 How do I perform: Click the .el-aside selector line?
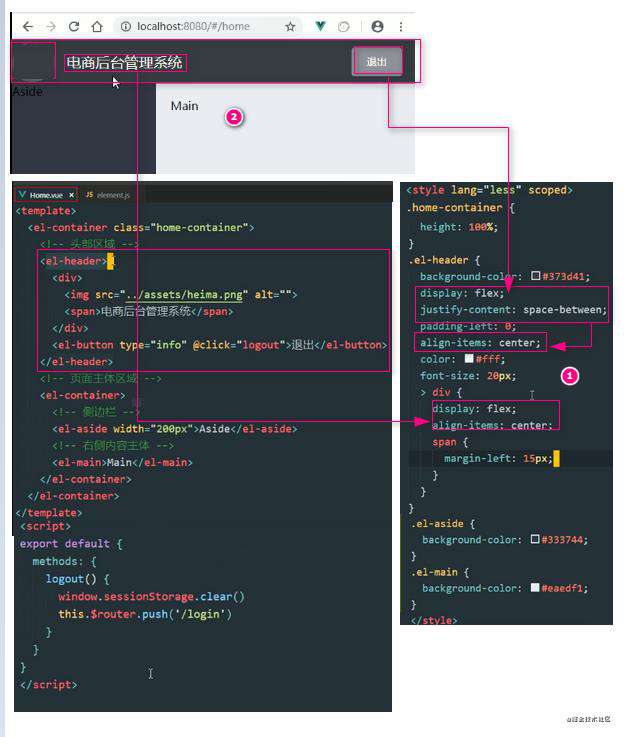click(x=444, y=523)
